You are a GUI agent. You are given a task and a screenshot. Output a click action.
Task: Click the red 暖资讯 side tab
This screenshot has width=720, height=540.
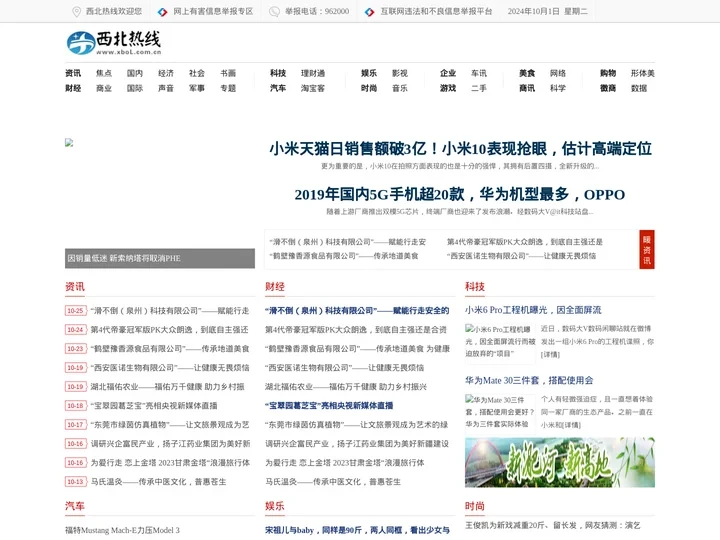pos(647,249)
